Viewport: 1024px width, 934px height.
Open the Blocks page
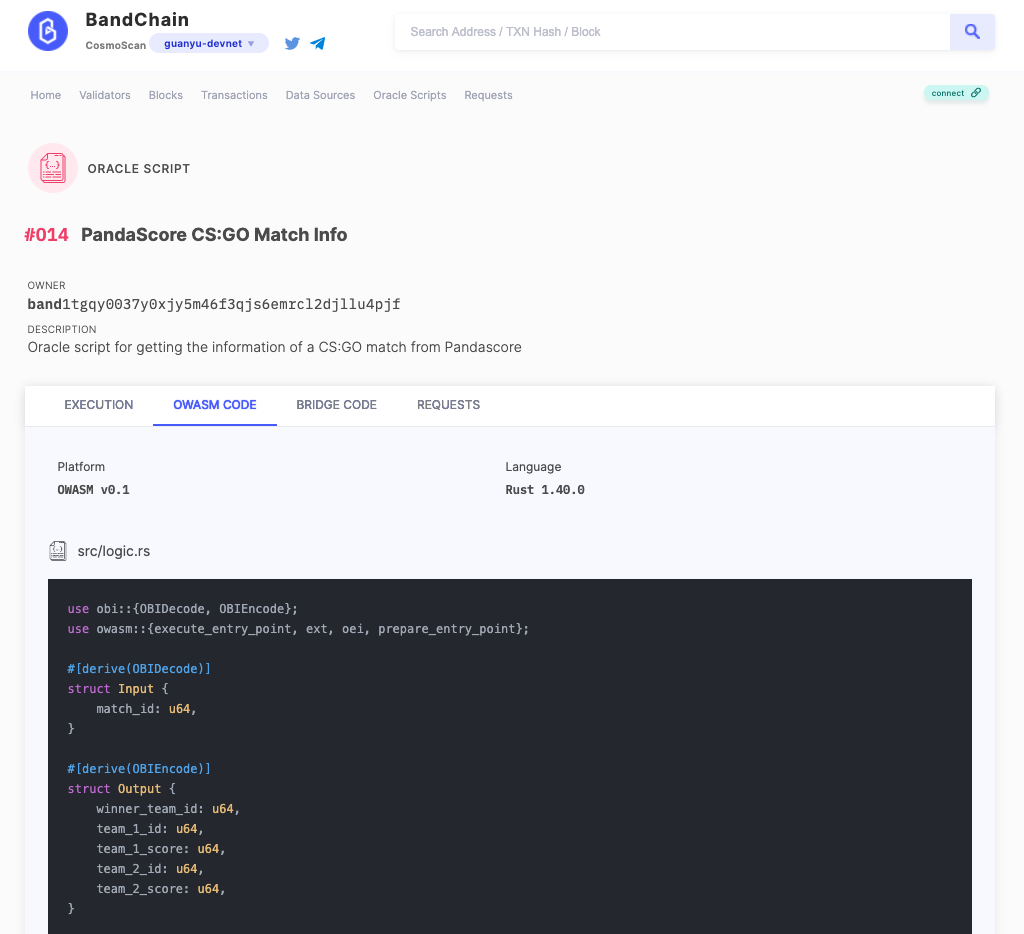(165, 95)
